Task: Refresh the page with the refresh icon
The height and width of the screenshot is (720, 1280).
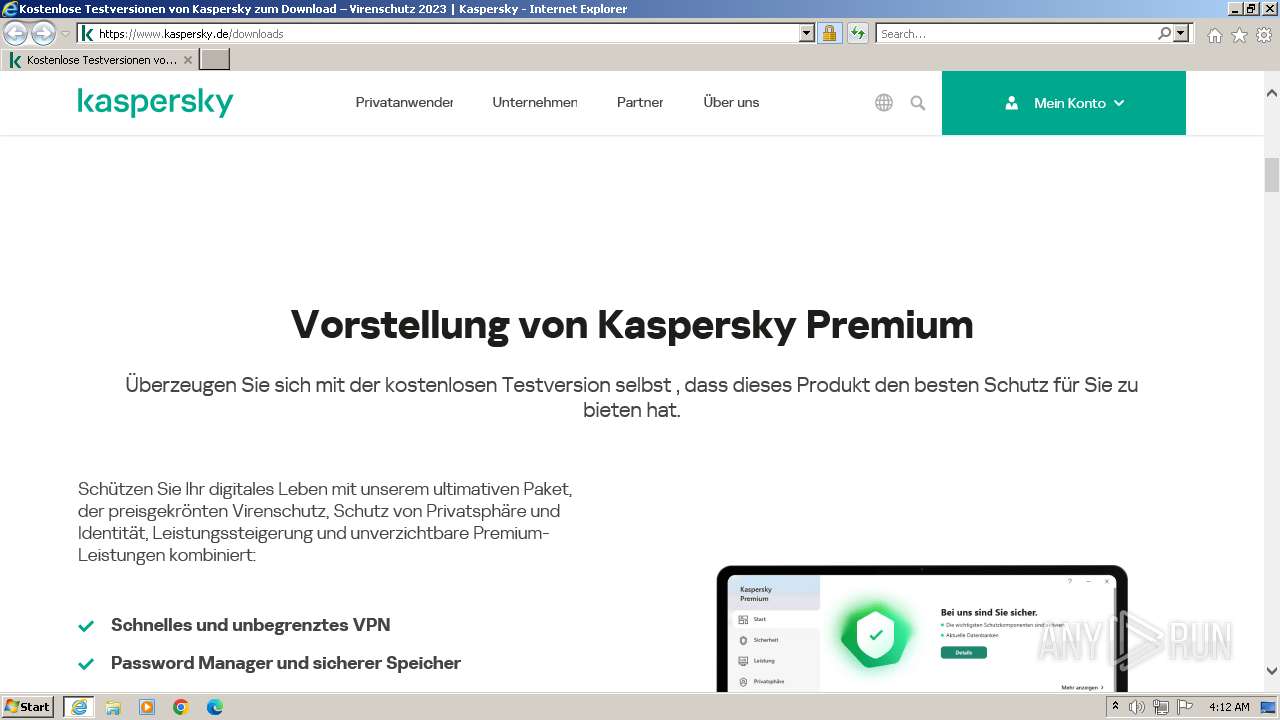Action: click(857, 33)
